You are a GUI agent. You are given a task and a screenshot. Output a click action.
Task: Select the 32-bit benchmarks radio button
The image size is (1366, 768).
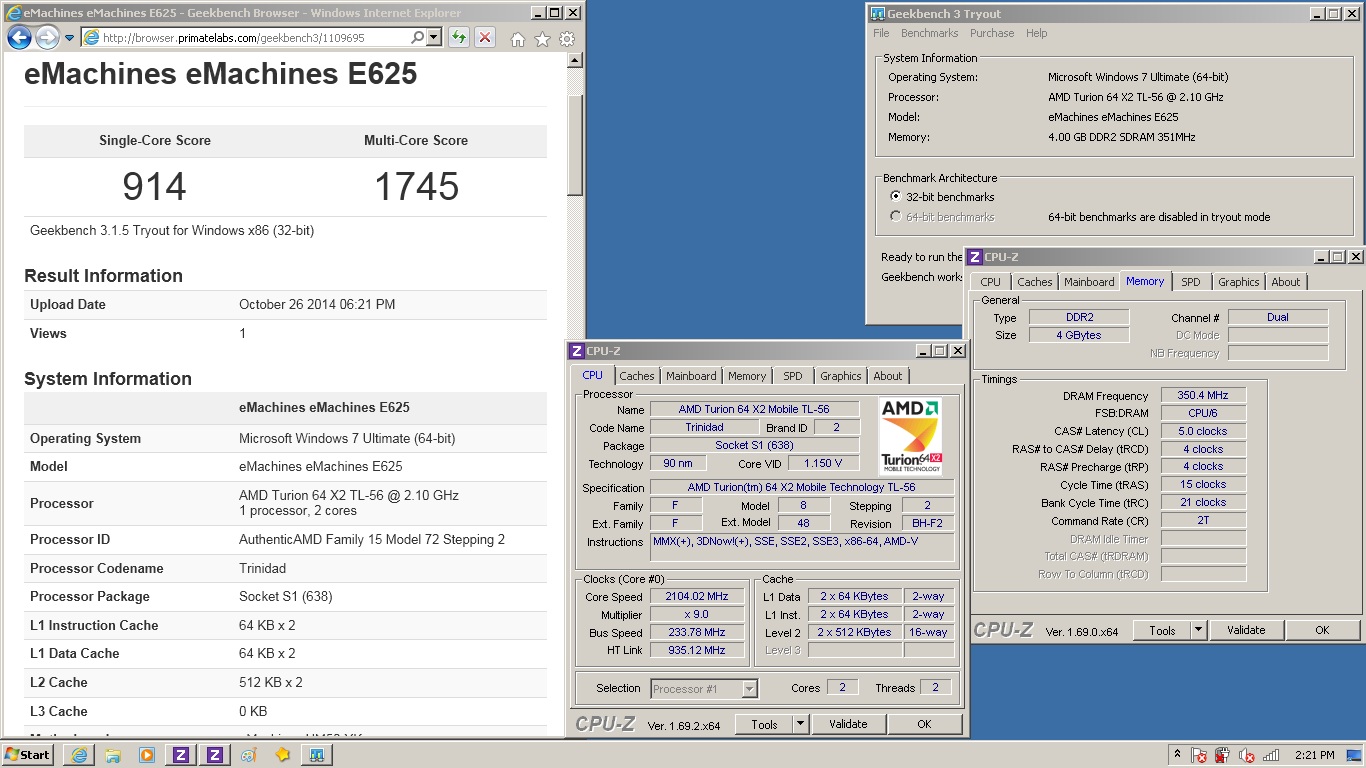[895, 197]
